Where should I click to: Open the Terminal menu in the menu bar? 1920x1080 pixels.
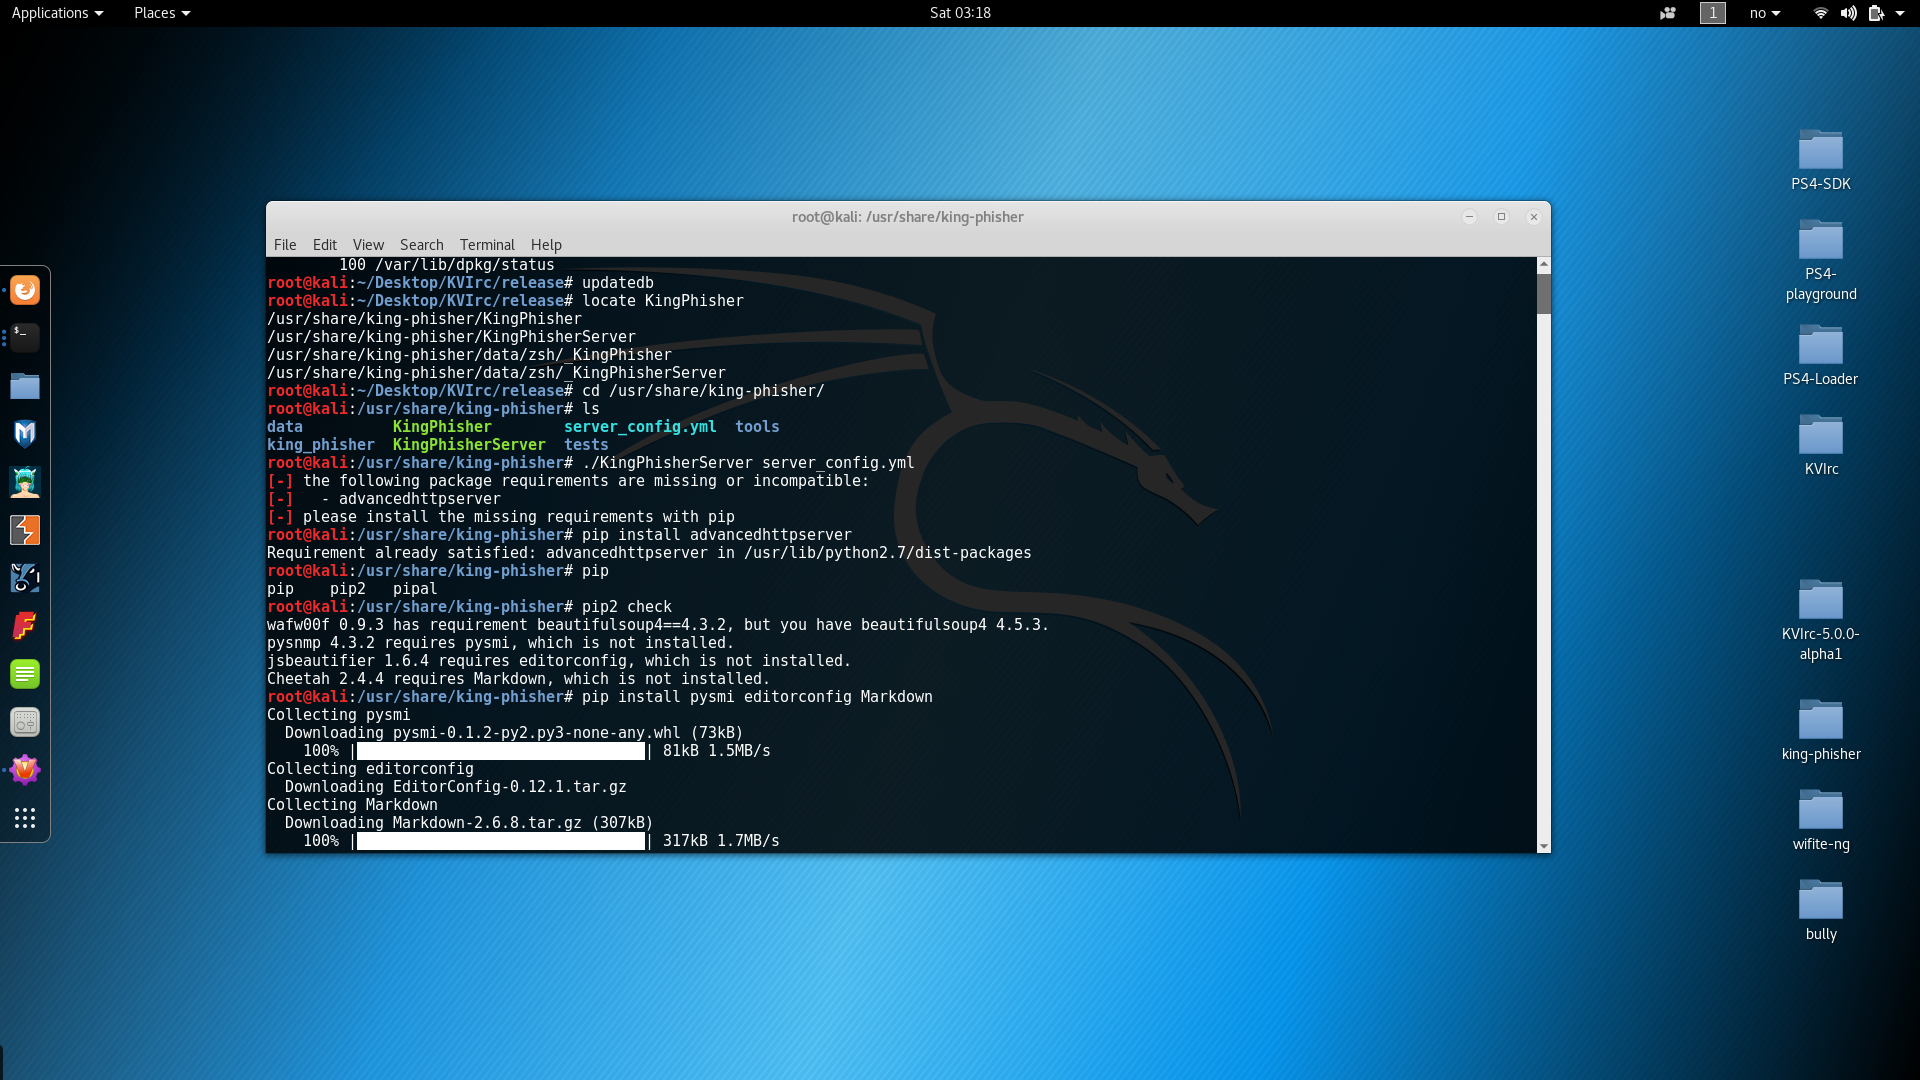pos(487,245)
